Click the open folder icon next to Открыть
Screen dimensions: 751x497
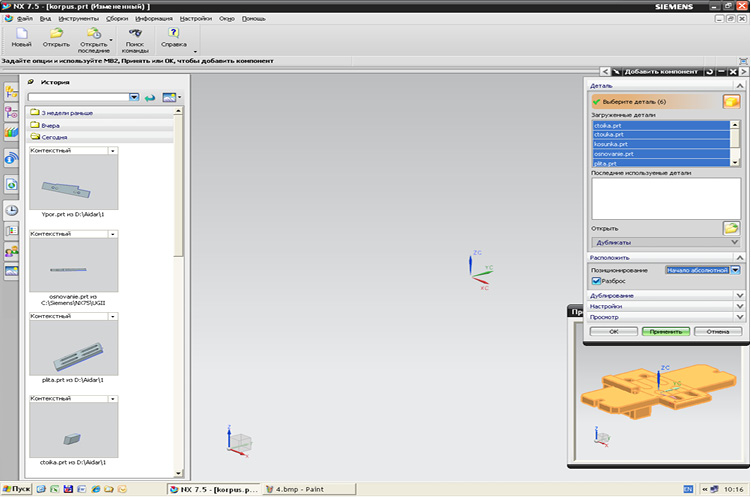point(731,228)
